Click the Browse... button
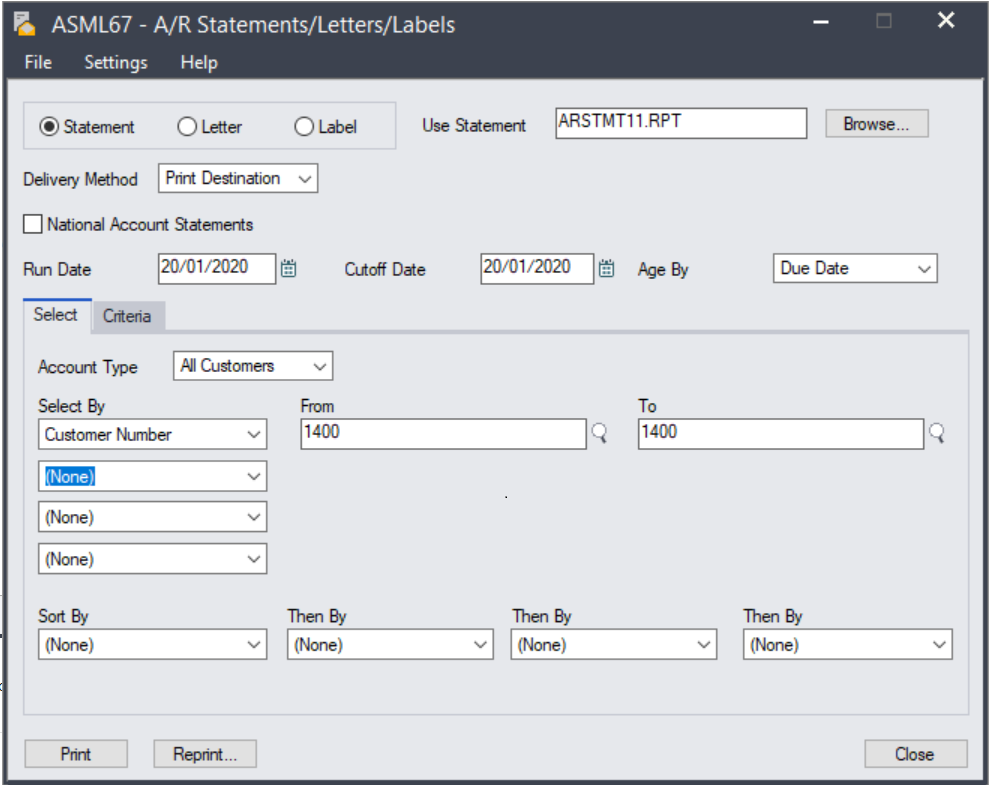 (x=876, y=124)
